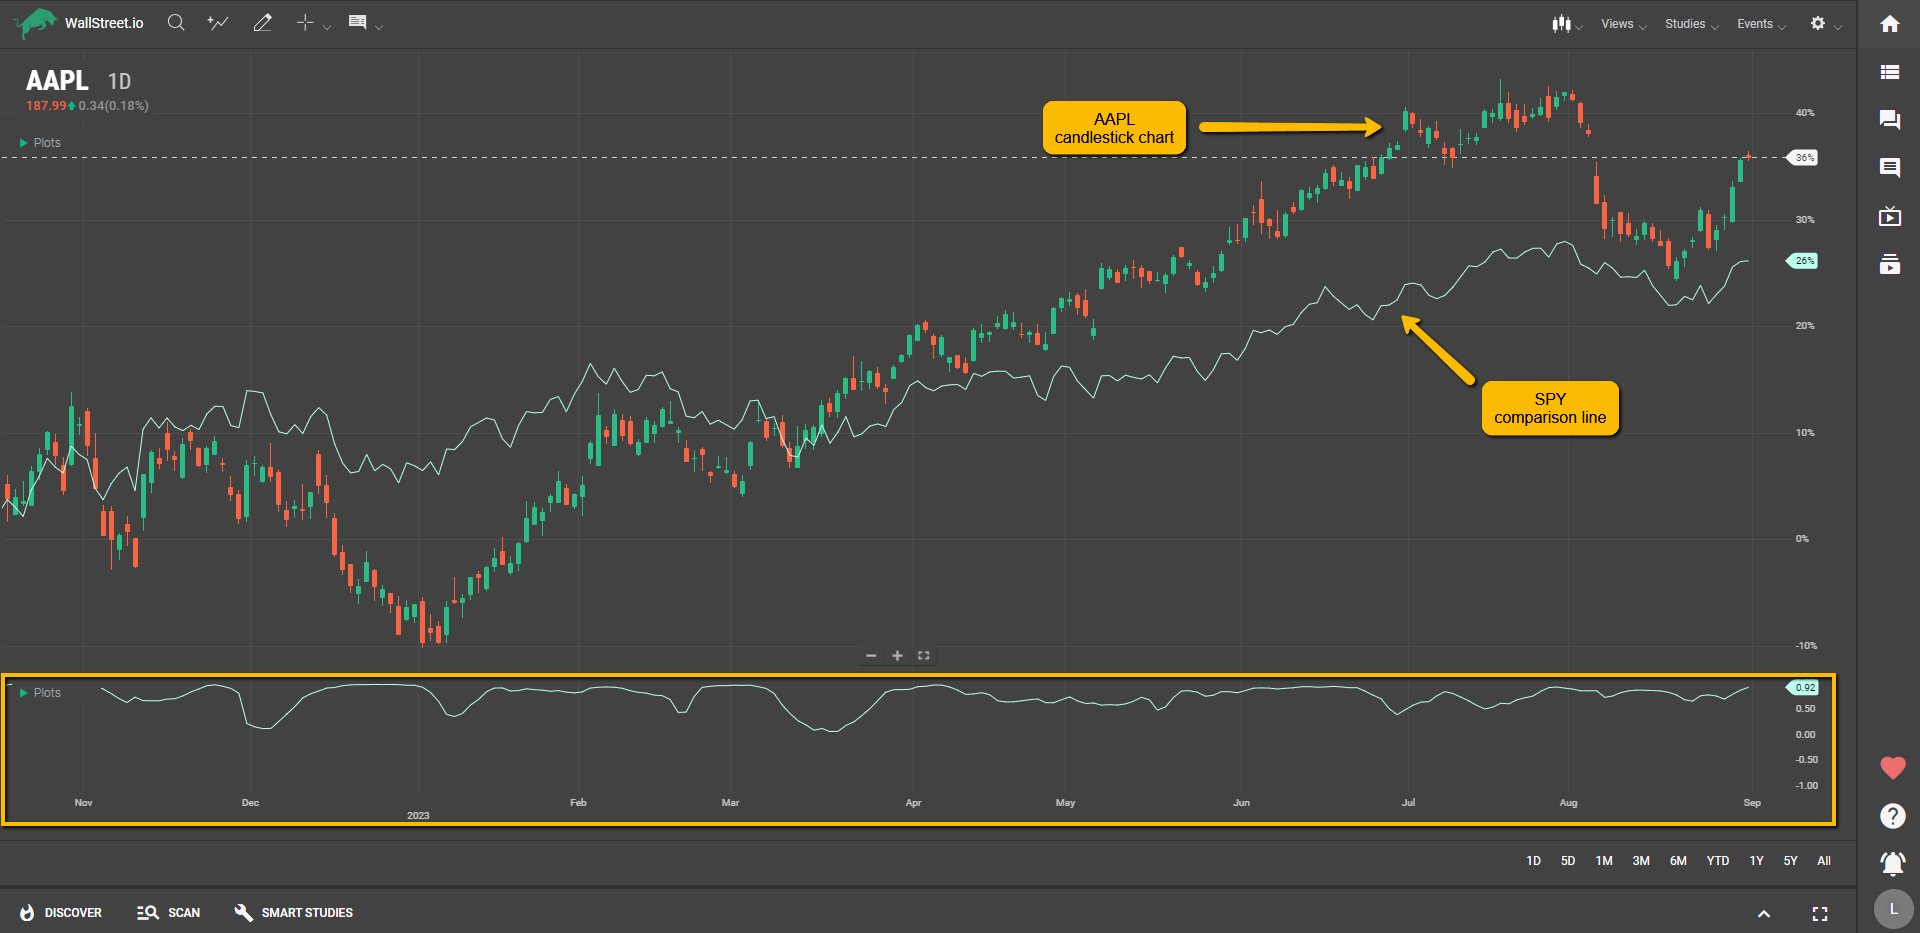
Task: Select the 1D time range
Action: [1534, 861]
